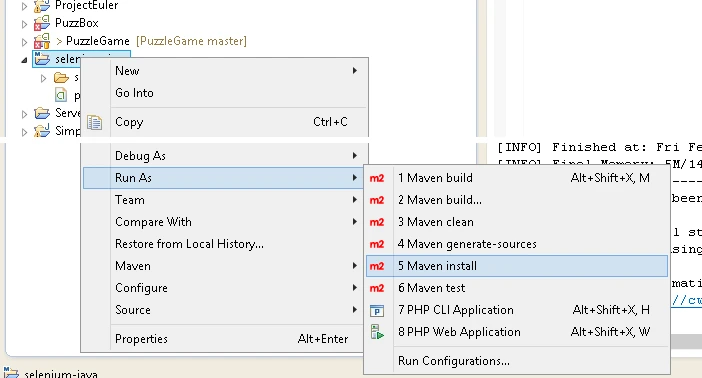The image size is (702, 378).
Task: Choose 2 Maven build...
Action: pos(517,200)
